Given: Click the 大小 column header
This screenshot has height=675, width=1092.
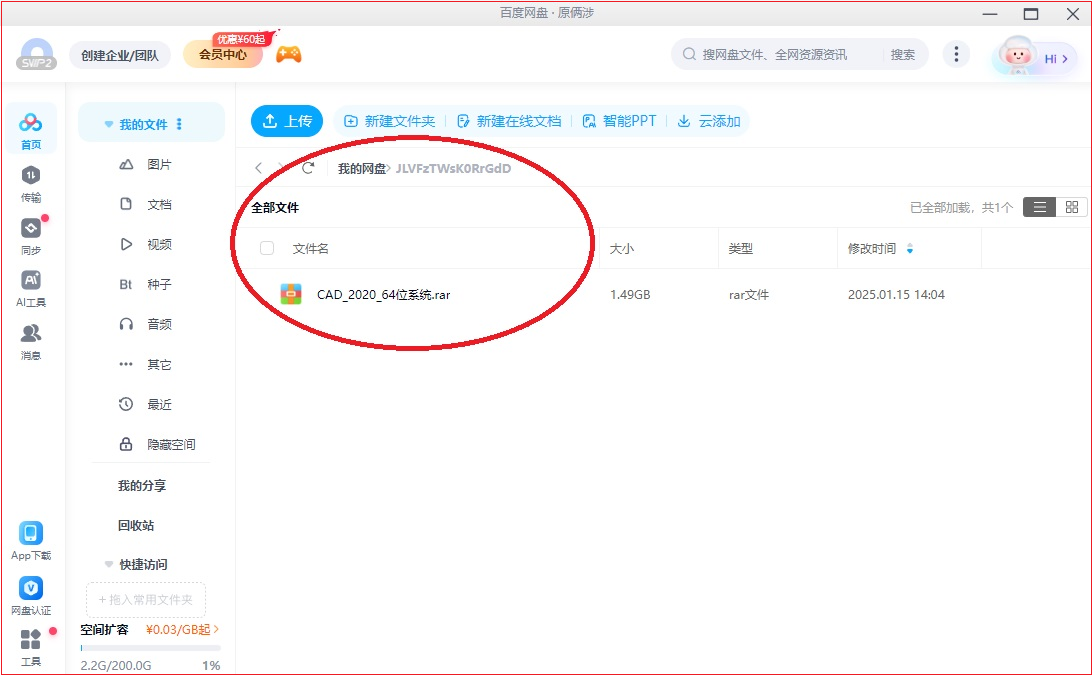Looking at the screenshot, I should pyautogui.click(x=622, y=249).
